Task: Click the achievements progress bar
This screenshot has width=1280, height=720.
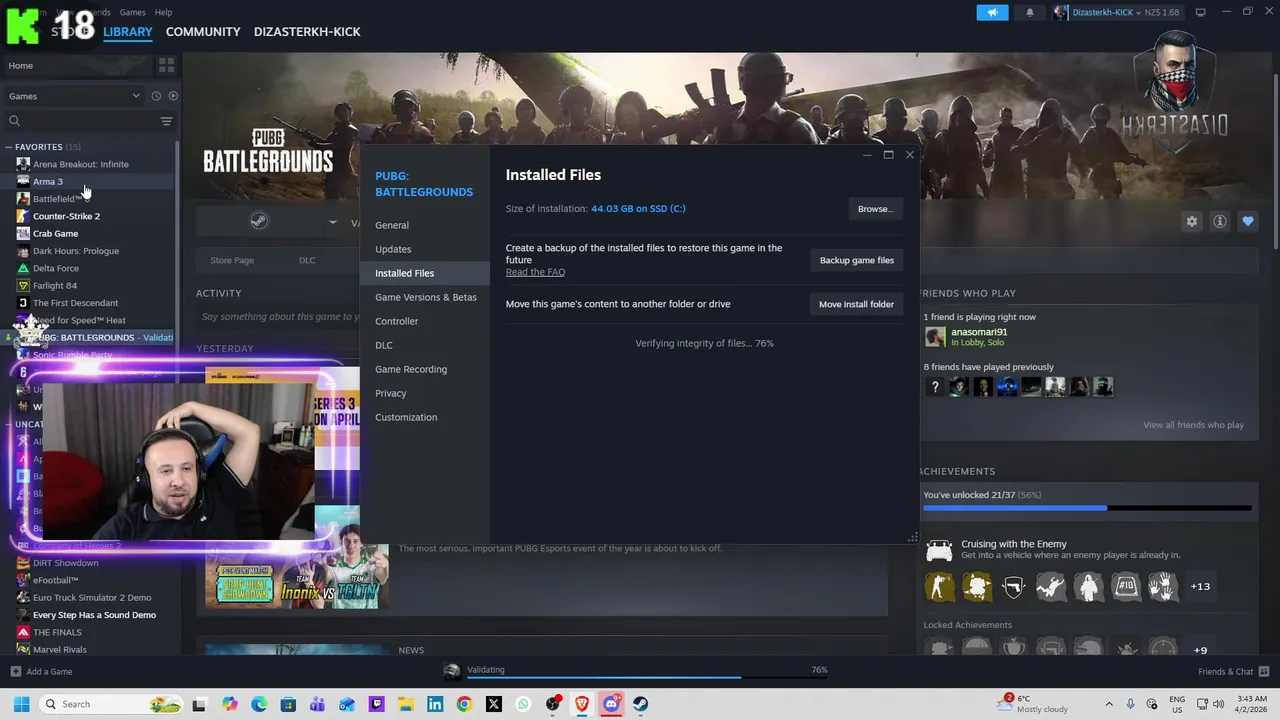Action: [1087, 508]
